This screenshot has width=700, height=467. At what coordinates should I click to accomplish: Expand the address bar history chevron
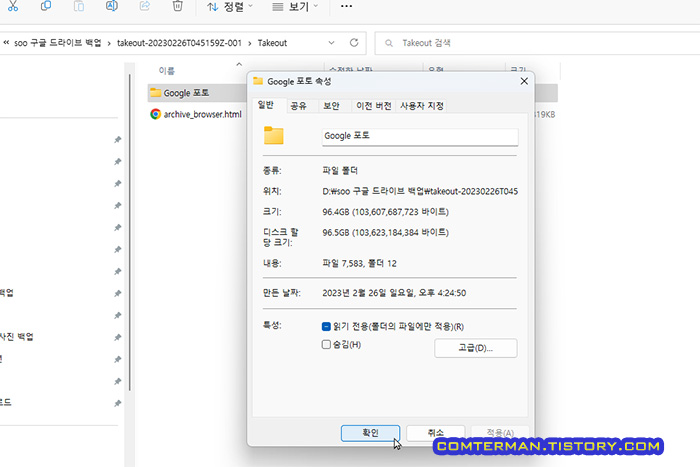click(x=331, y=43)
